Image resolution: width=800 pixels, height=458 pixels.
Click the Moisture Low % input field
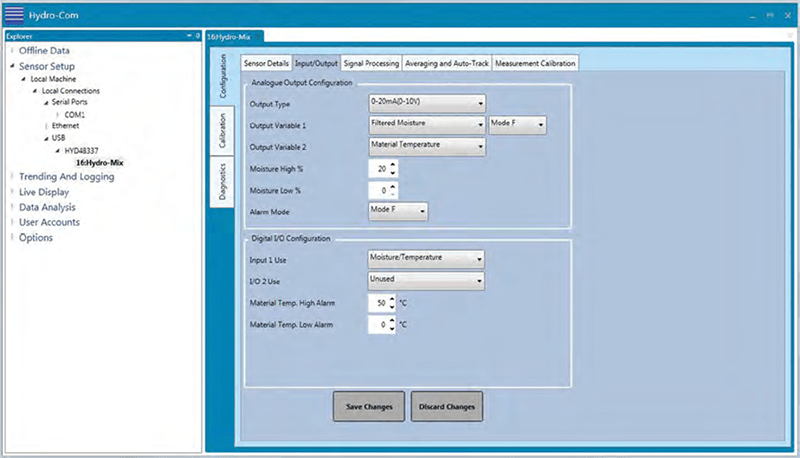pos(379,190)
